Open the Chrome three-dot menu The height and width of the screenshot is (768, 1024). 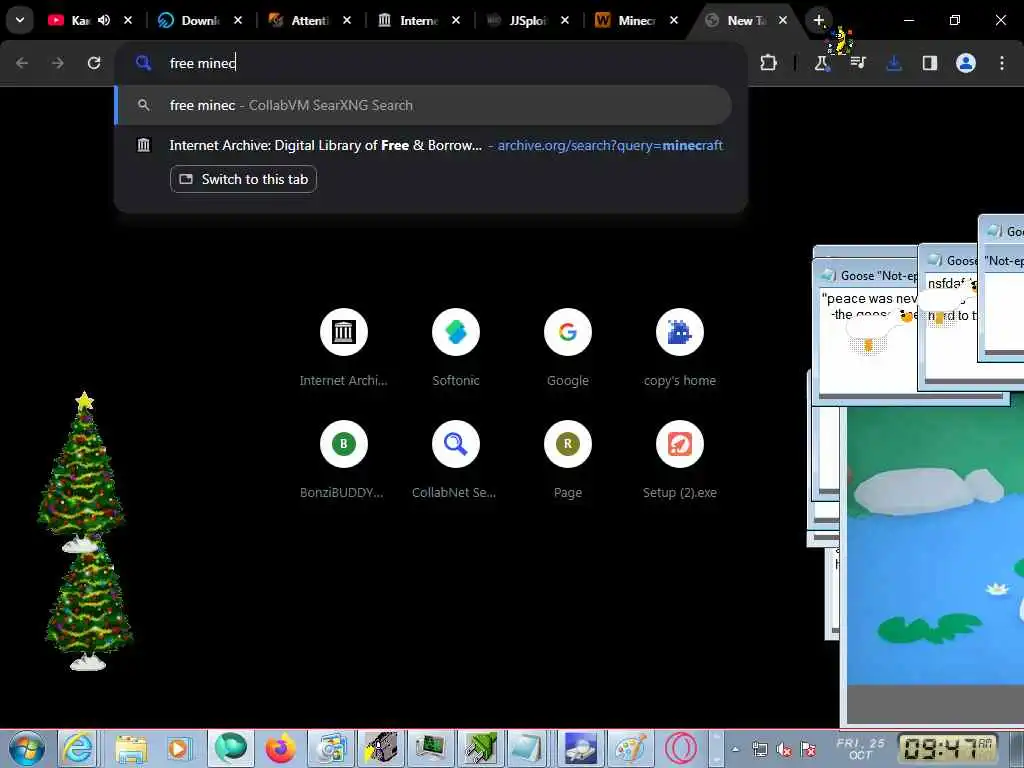(1002, 63)
